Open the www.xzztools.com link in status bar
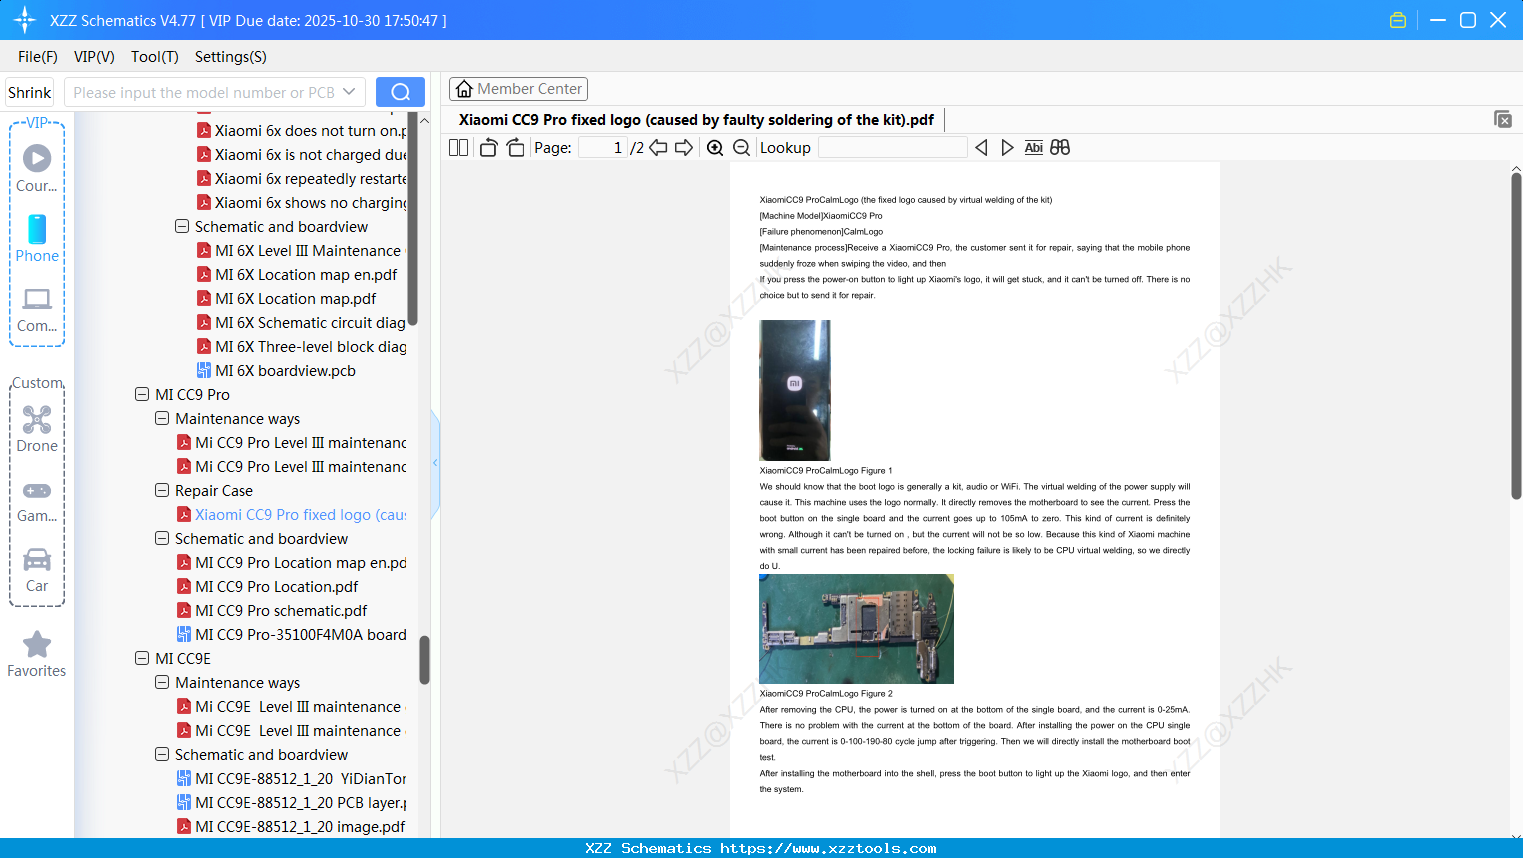Viewport: 1523px width, 858px height. 828,848
